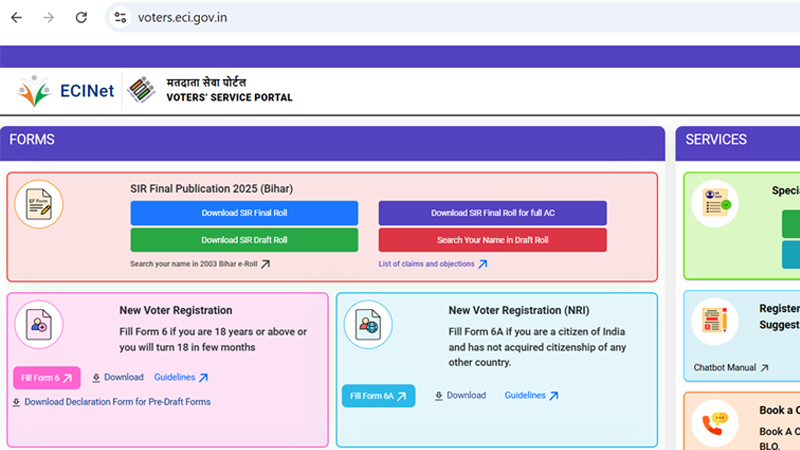The image size is (800, 450).
Task: Click the Register complaint/suggestion icon
Action: coord(714,321)
